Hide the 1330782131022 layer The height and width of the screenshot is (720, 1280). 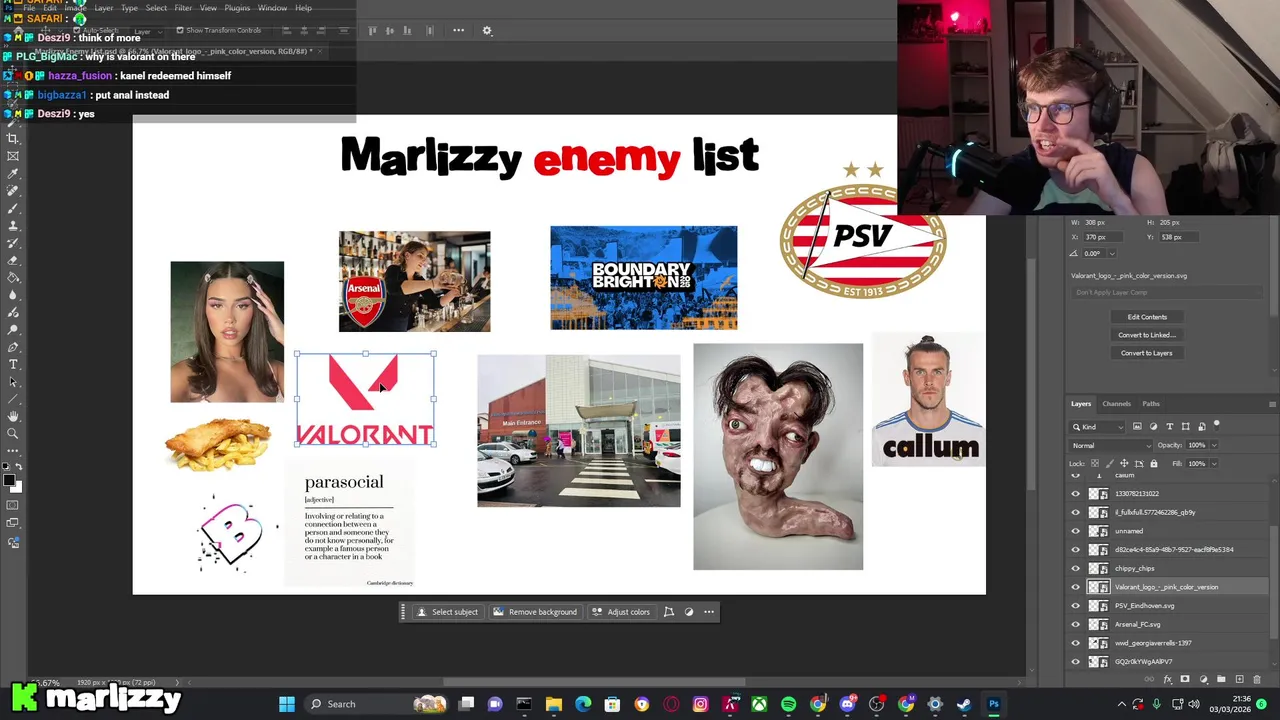coord(1076,493)
